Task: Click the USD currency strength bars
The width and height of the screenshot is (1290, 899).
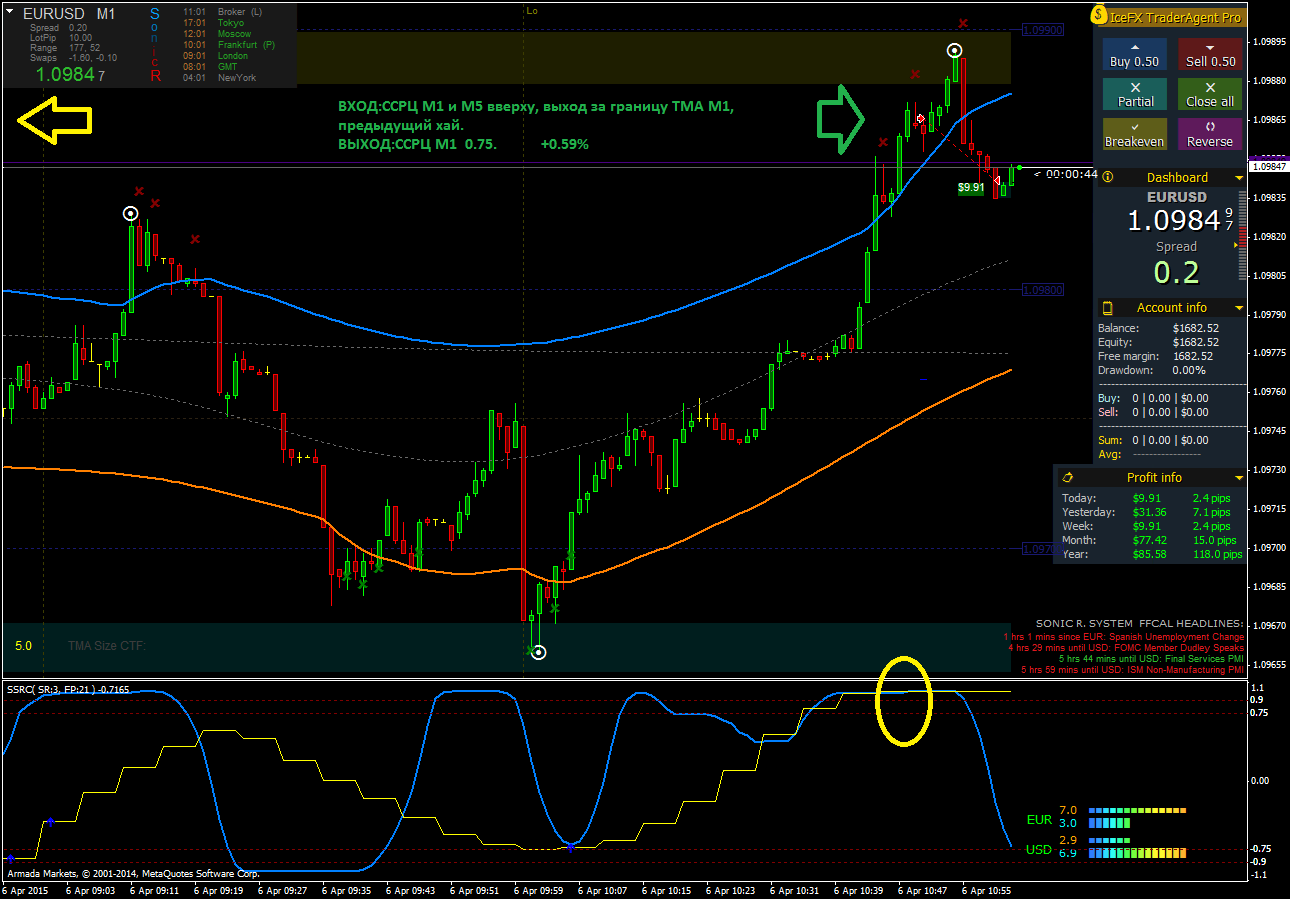Action: point(1136,846)
